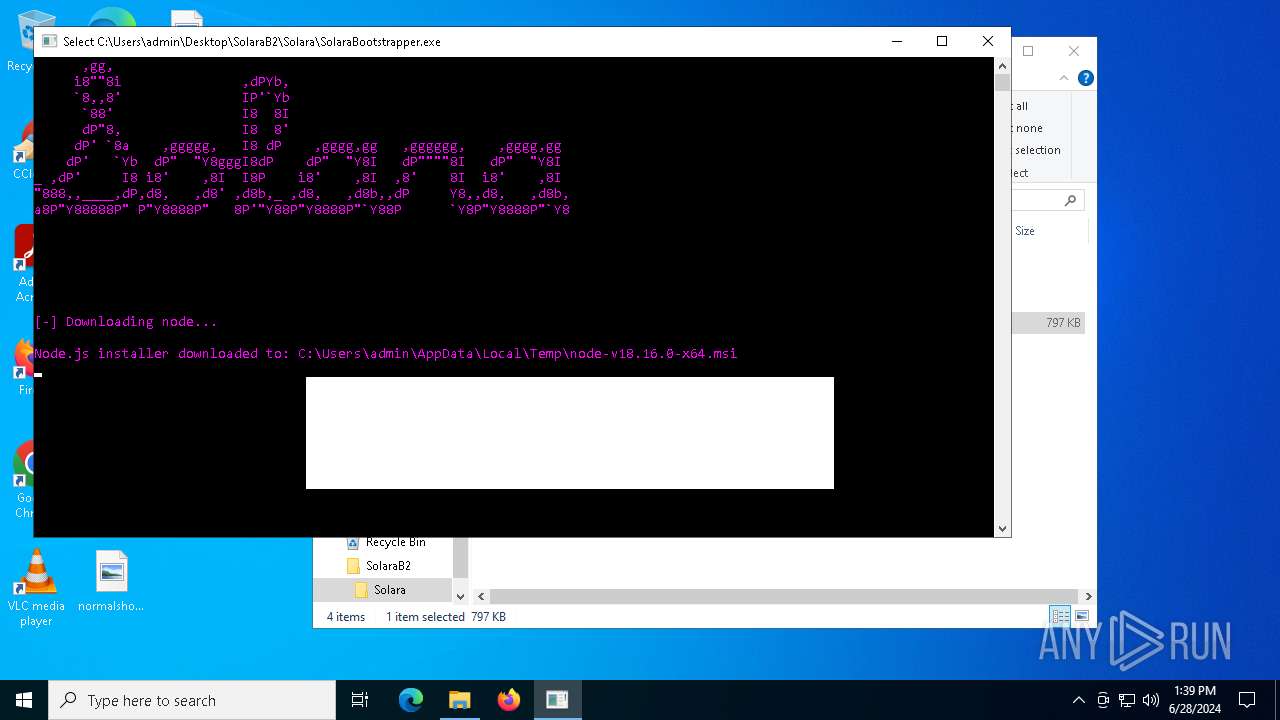This screenshot has height=720, width=1280.
Task: Launch Firefox from taskbar
Action: 509,700
